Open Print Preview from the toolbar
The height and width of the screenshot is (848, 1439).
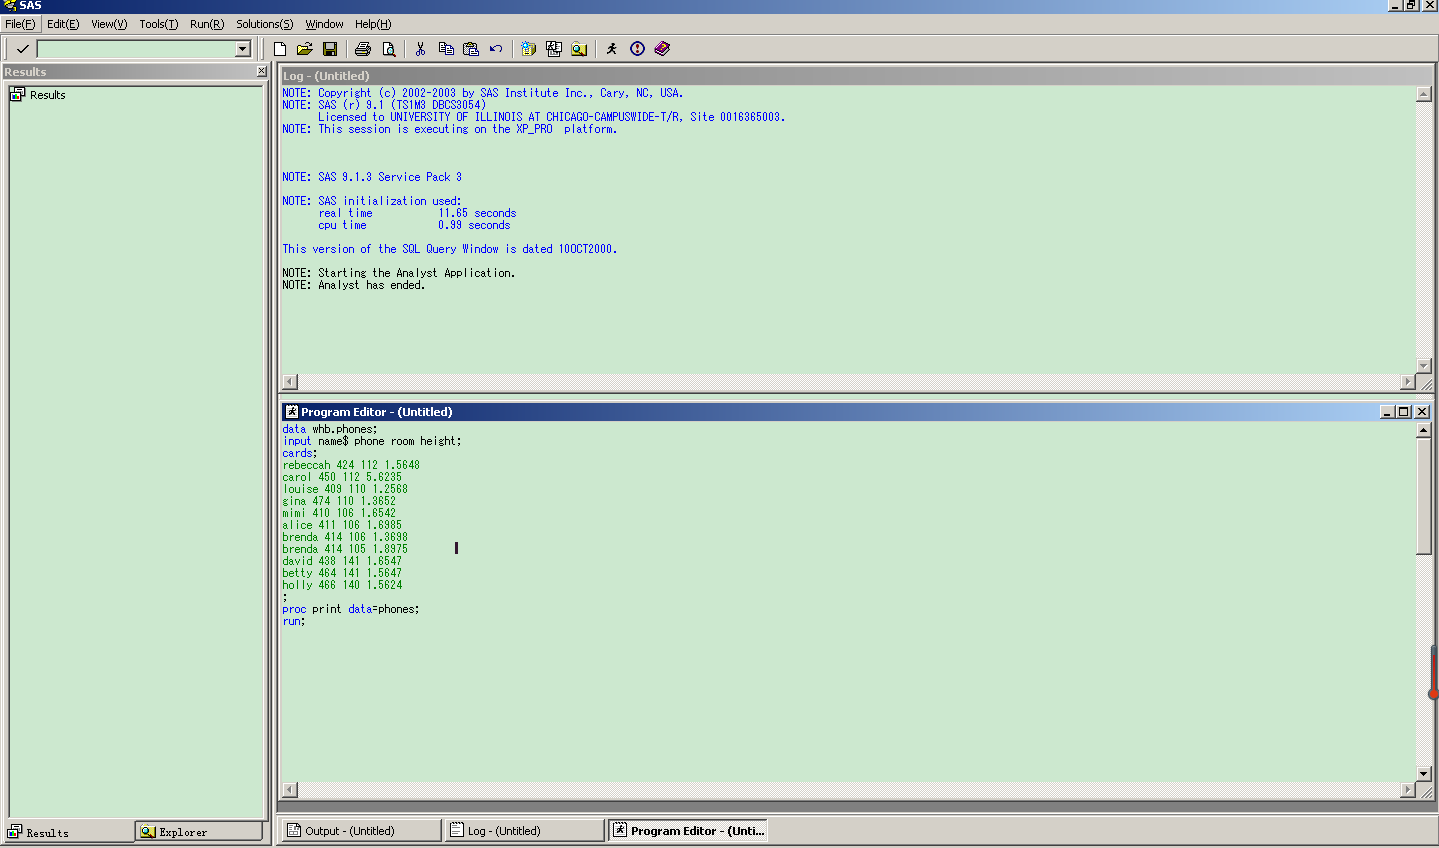389,49
